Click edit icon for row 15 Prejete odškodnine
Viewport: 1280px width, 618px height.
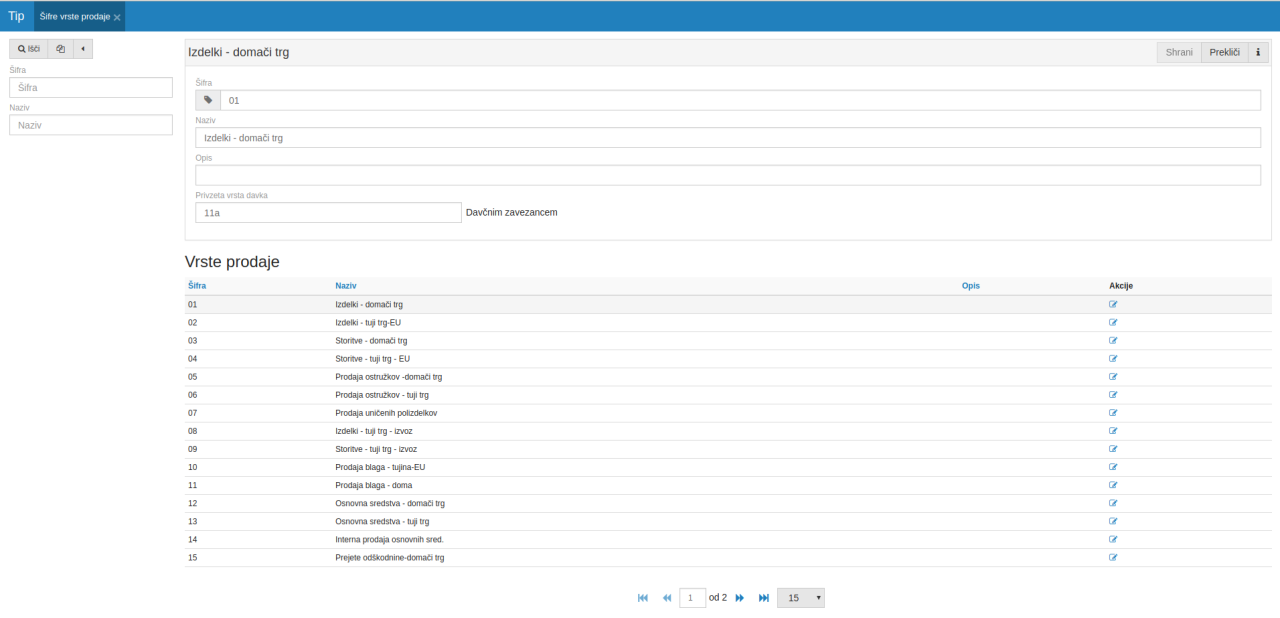point(1113,557)
